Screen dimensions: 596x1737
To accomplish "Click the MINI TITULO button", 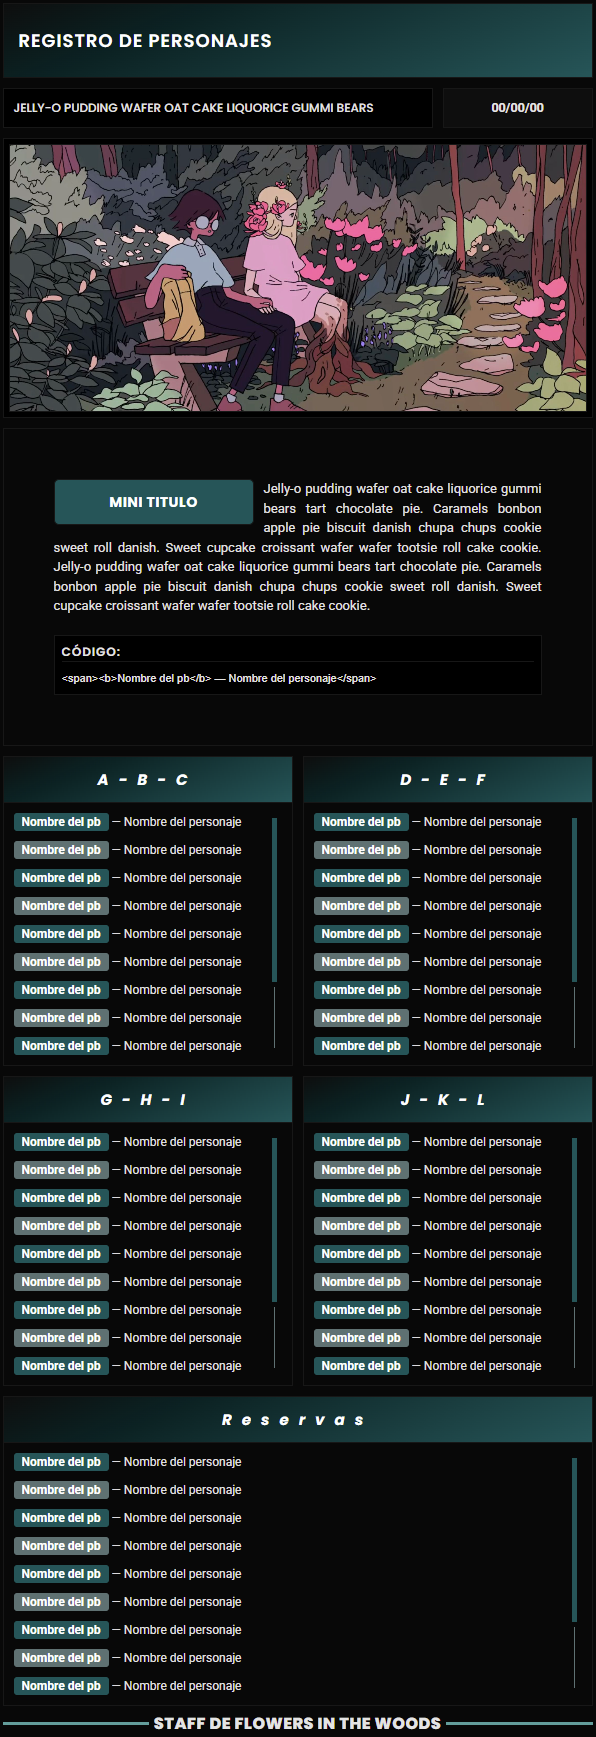I will pyautogui.click(x=153, y=502).
